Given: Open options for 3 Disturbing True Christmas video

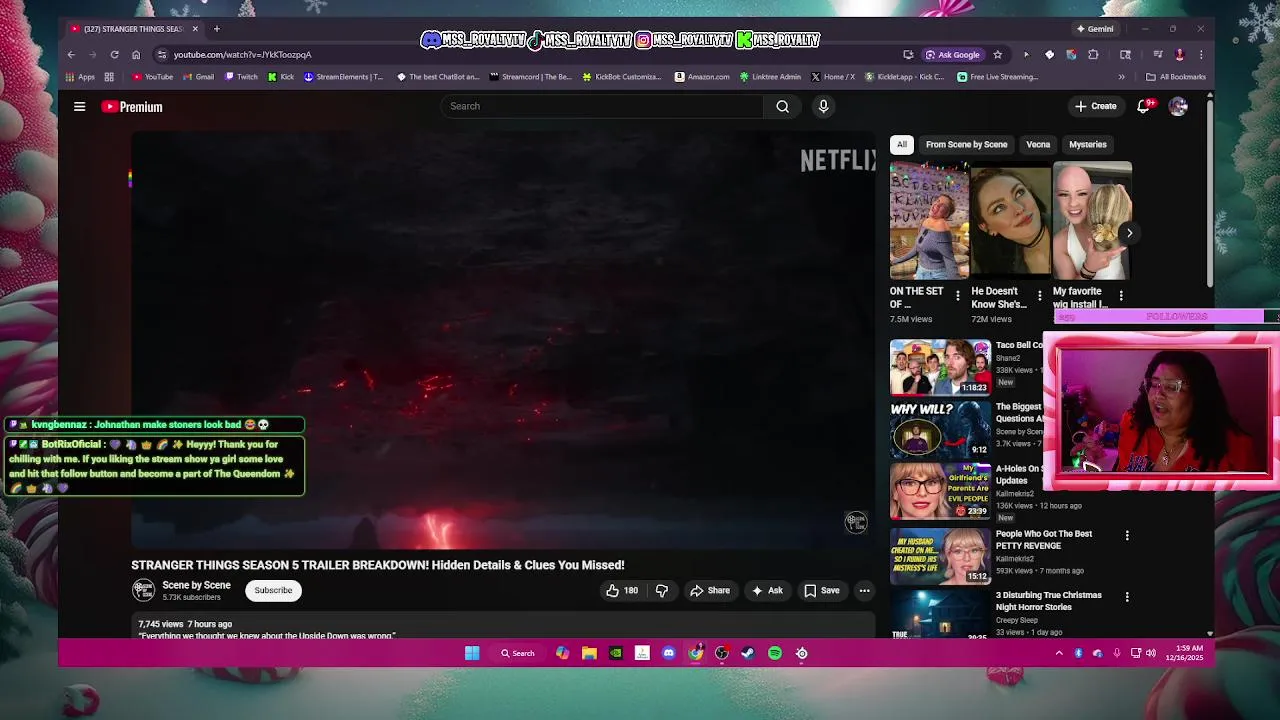Looking at the screenshot, I should (x=1127, y=597).
